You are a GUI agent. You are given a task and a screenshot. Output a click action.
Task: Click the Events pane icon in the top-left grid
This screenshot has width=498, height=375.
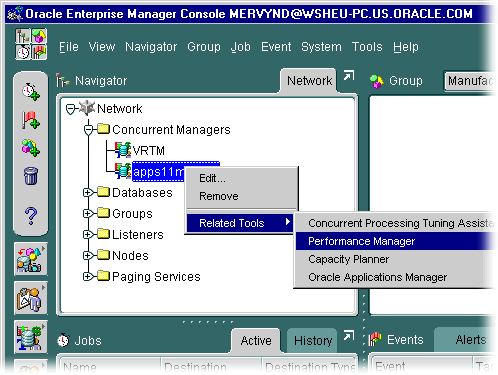pos(39,52)
